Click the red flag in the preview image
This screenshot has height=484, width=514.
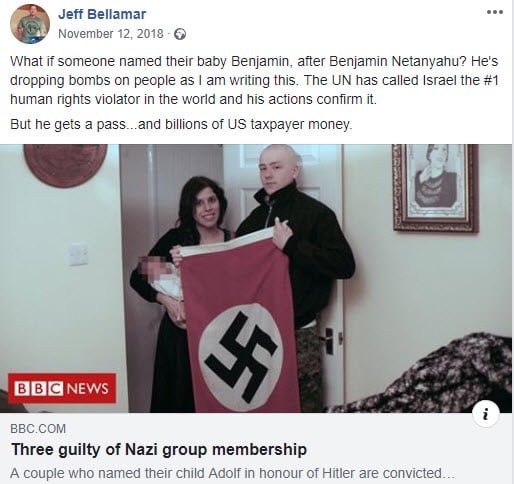[x=239, y=320]
